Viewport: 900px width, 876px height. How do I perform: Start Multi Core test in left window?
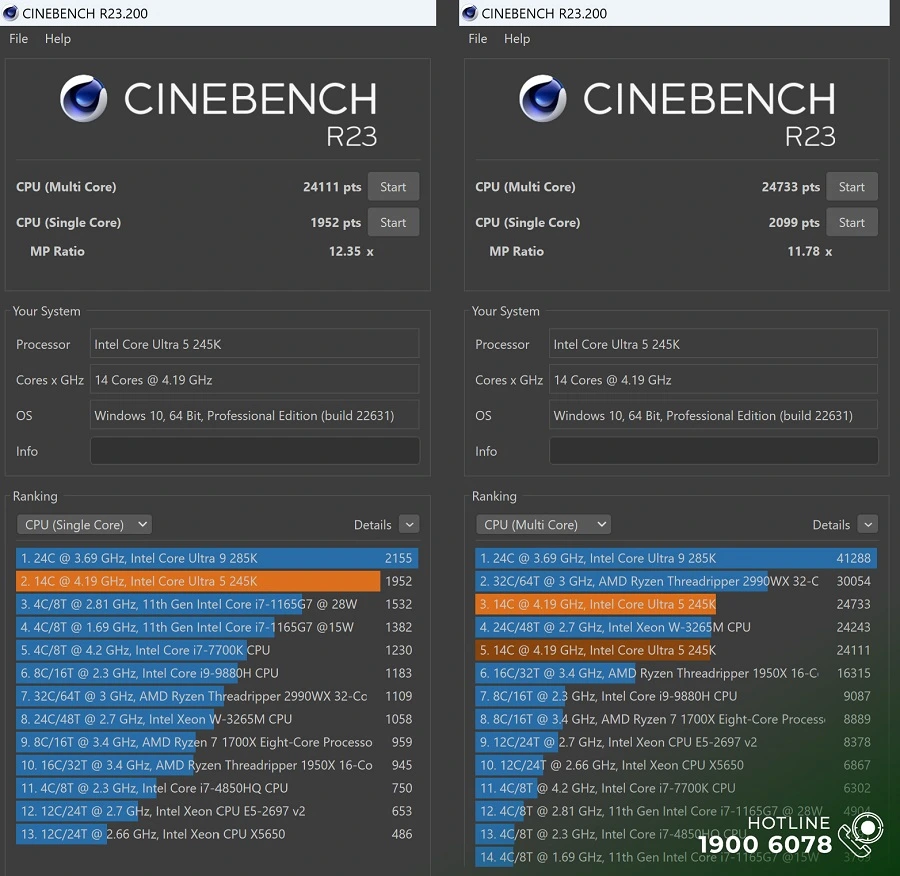pos(393,187)
